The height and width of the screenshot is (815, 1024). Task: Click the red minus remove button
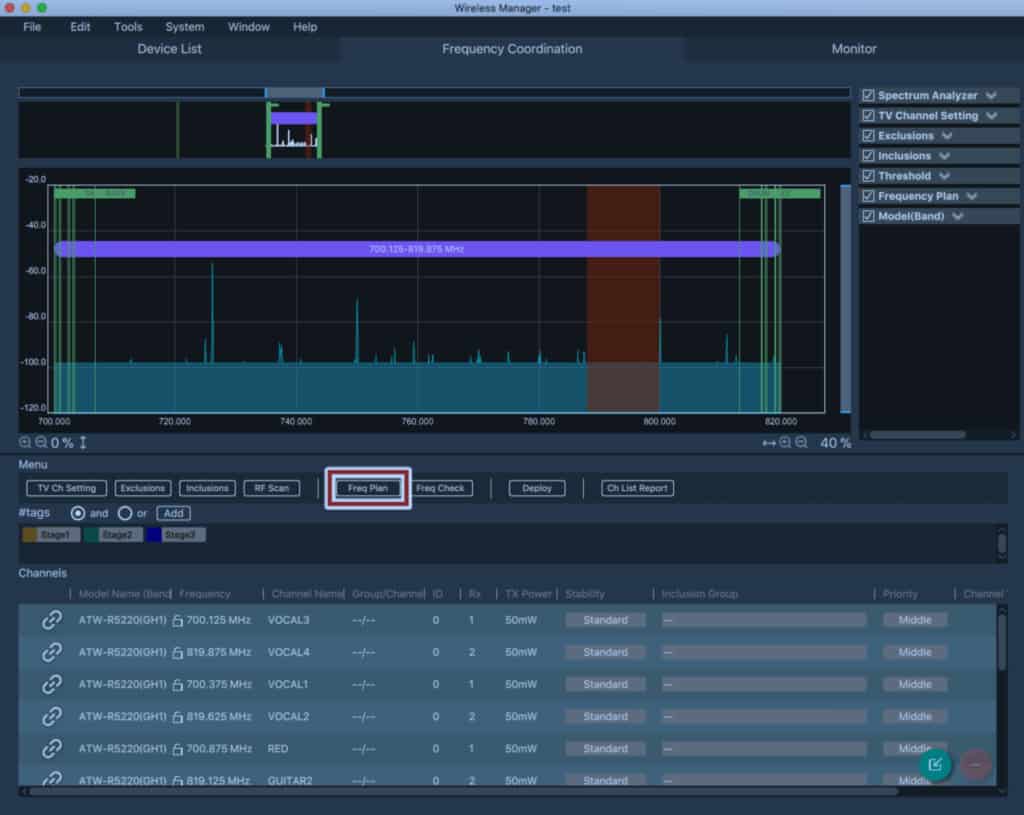point(975,765)
